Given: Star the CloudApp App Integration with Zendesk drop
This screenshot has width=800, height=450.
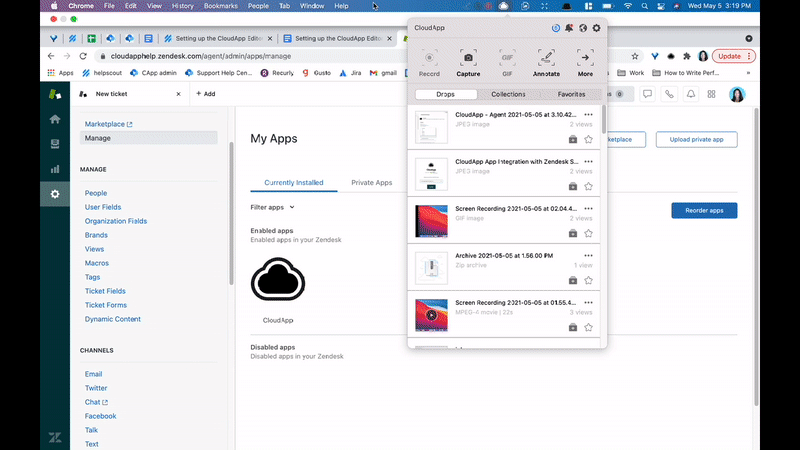Looking at the screenshot, I should [x=588, y=186].
